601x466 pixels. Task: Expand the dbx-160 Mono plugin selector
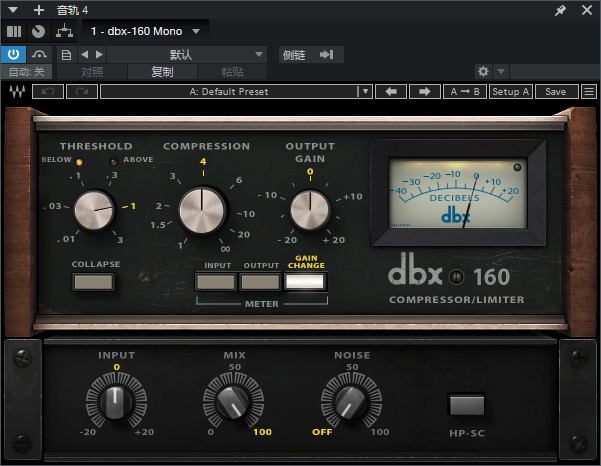point(196,31)
